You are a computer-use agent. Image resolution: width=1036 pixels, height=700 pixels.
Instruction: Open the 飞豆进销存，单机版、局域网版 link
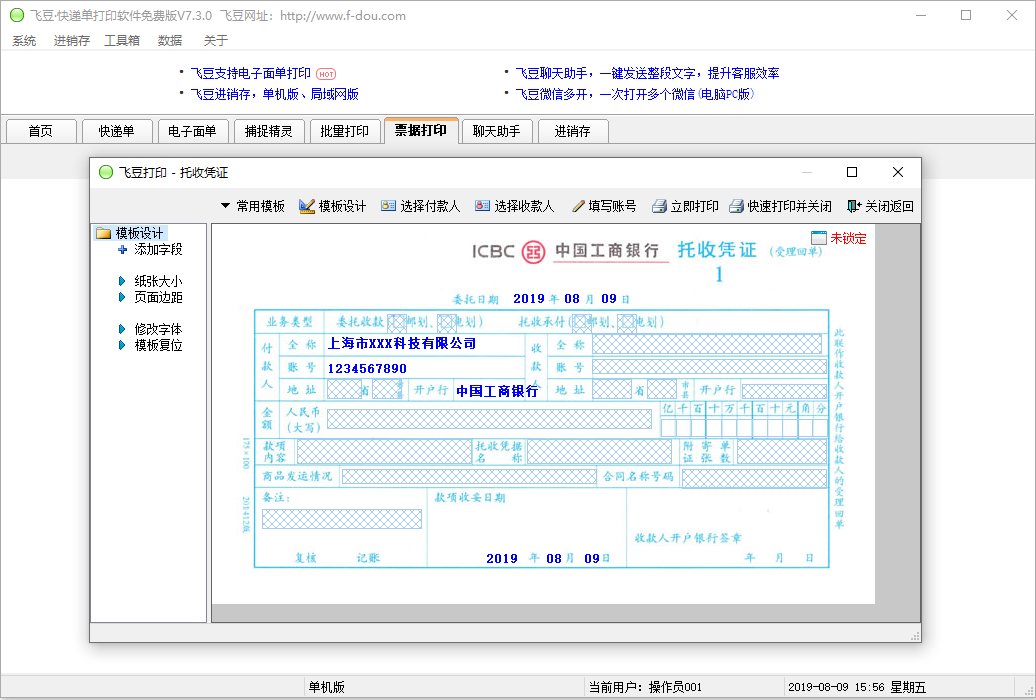click(274, 94)
